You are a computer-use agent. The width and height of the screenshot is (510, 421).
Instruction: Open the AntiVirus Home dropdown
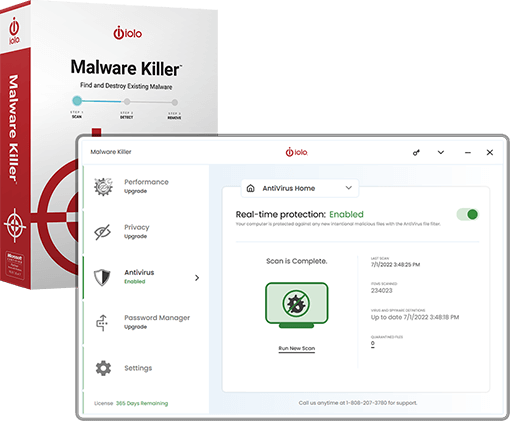pyautogui.click(x=300, y=188)
